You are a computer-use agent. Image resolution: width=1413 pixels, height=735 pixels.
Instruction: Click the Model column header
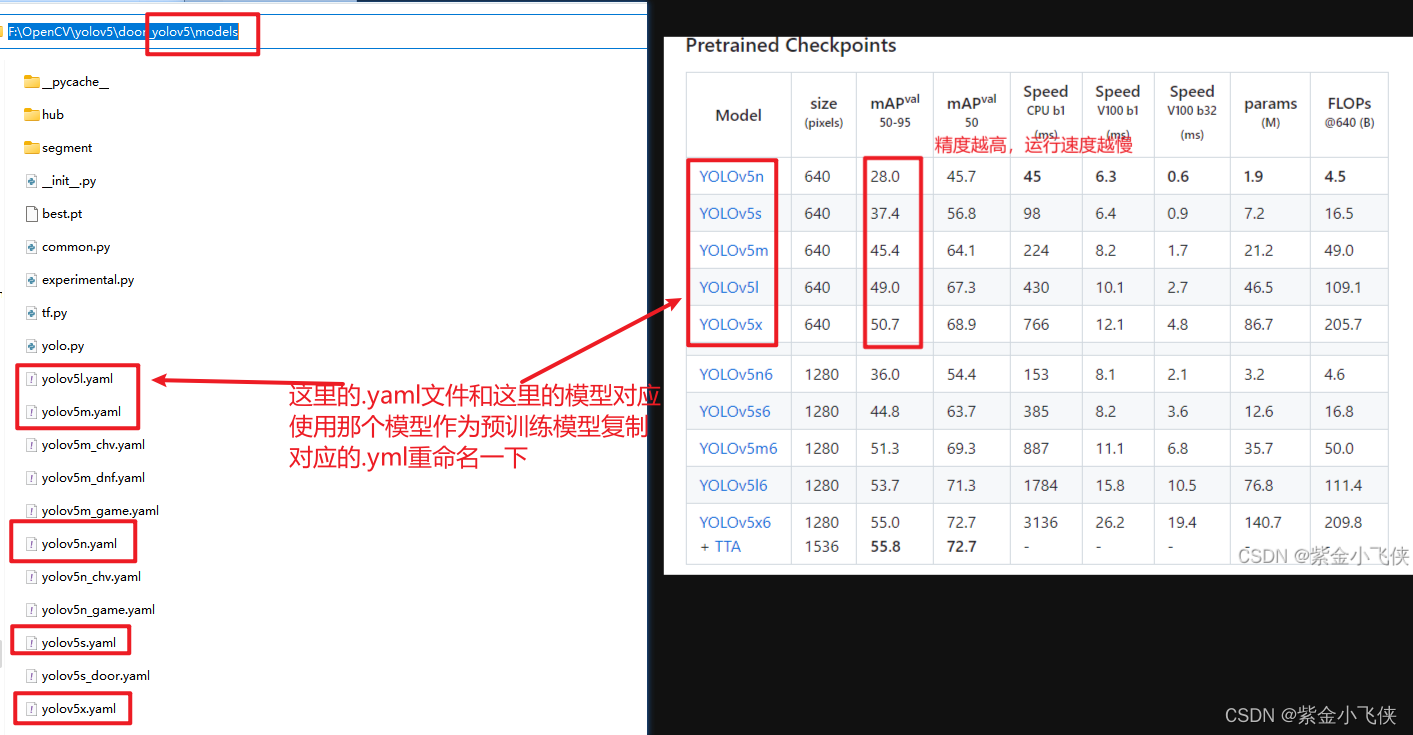[738, 115]
